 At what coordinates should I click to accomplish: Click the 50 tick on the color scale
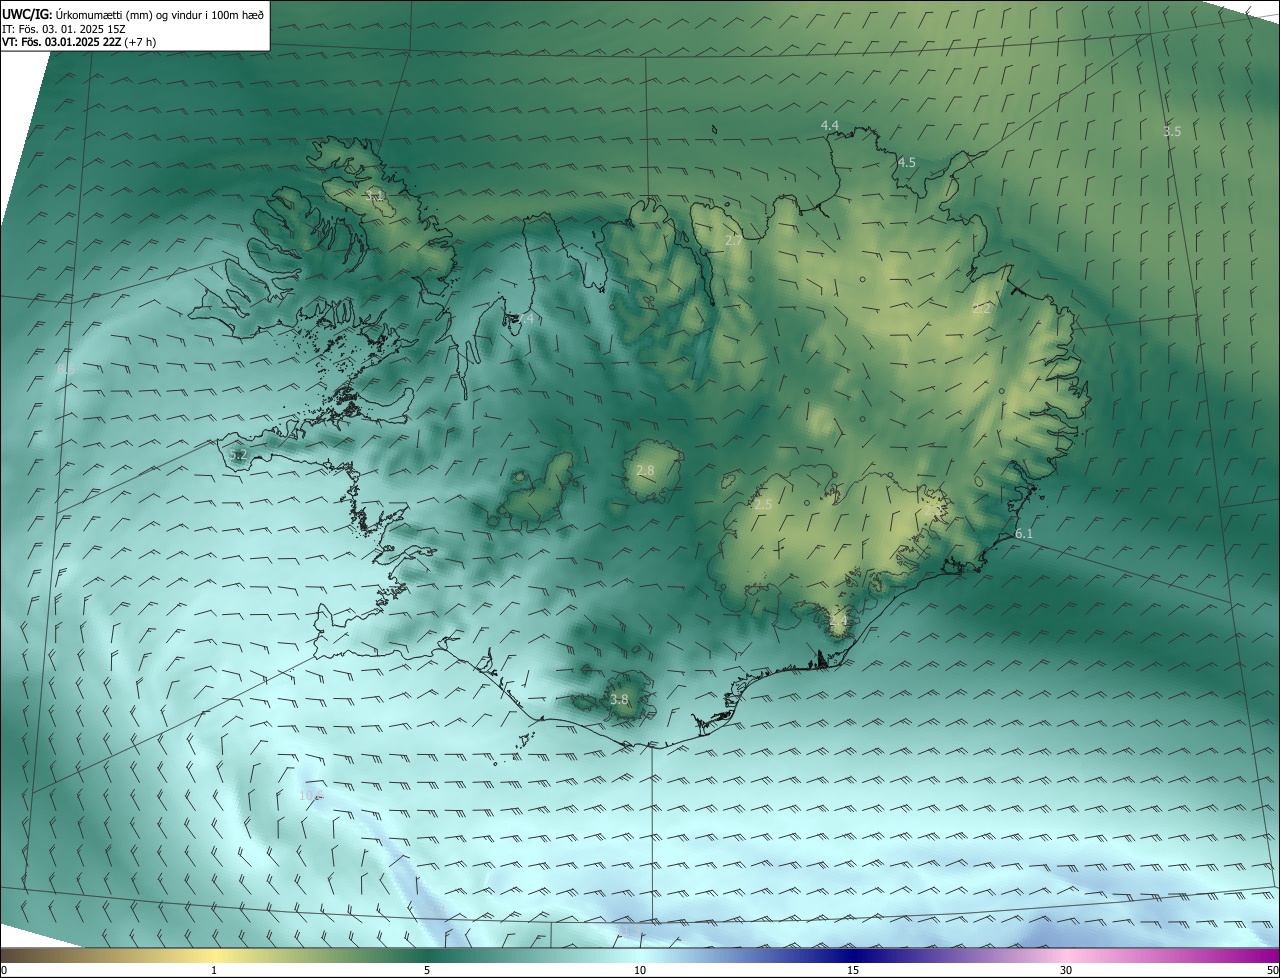(1272, 970)
